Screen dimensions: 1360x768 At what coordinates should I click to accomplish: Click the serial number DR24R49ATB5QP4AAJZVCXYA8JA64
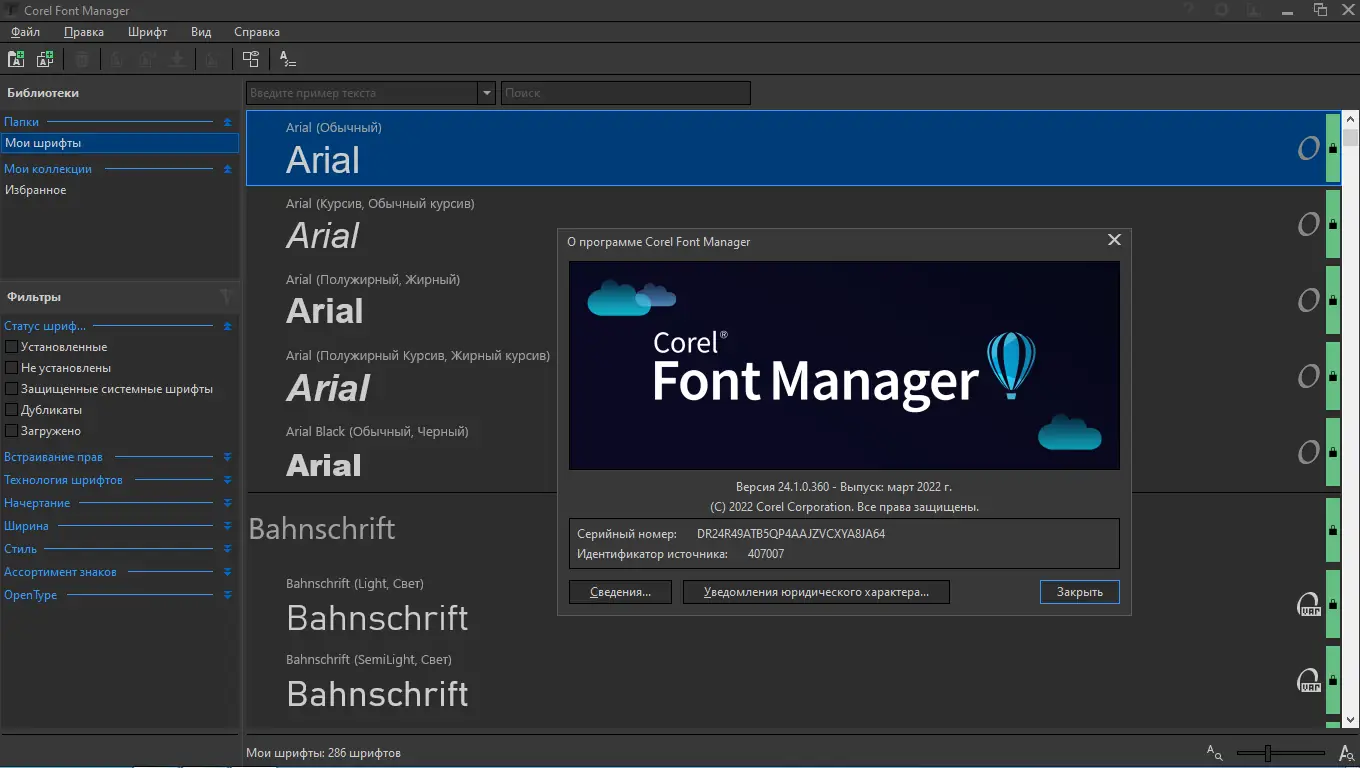[x=791, y=534]
